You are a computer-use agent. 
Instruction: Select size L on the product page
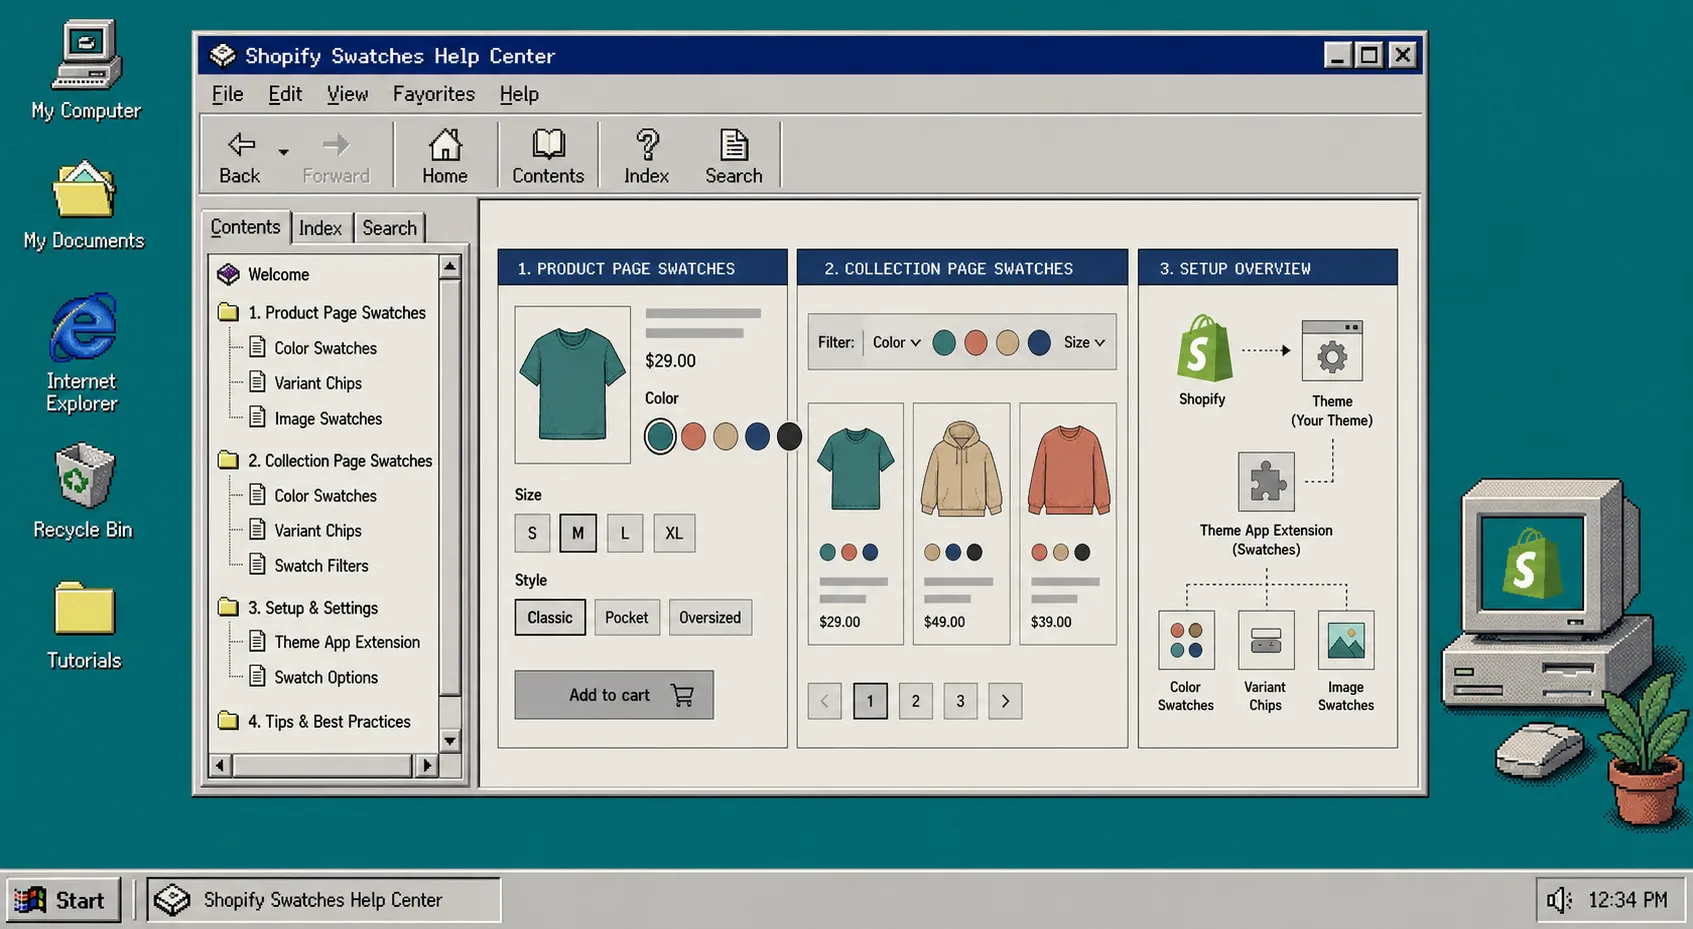click(625, 533)
